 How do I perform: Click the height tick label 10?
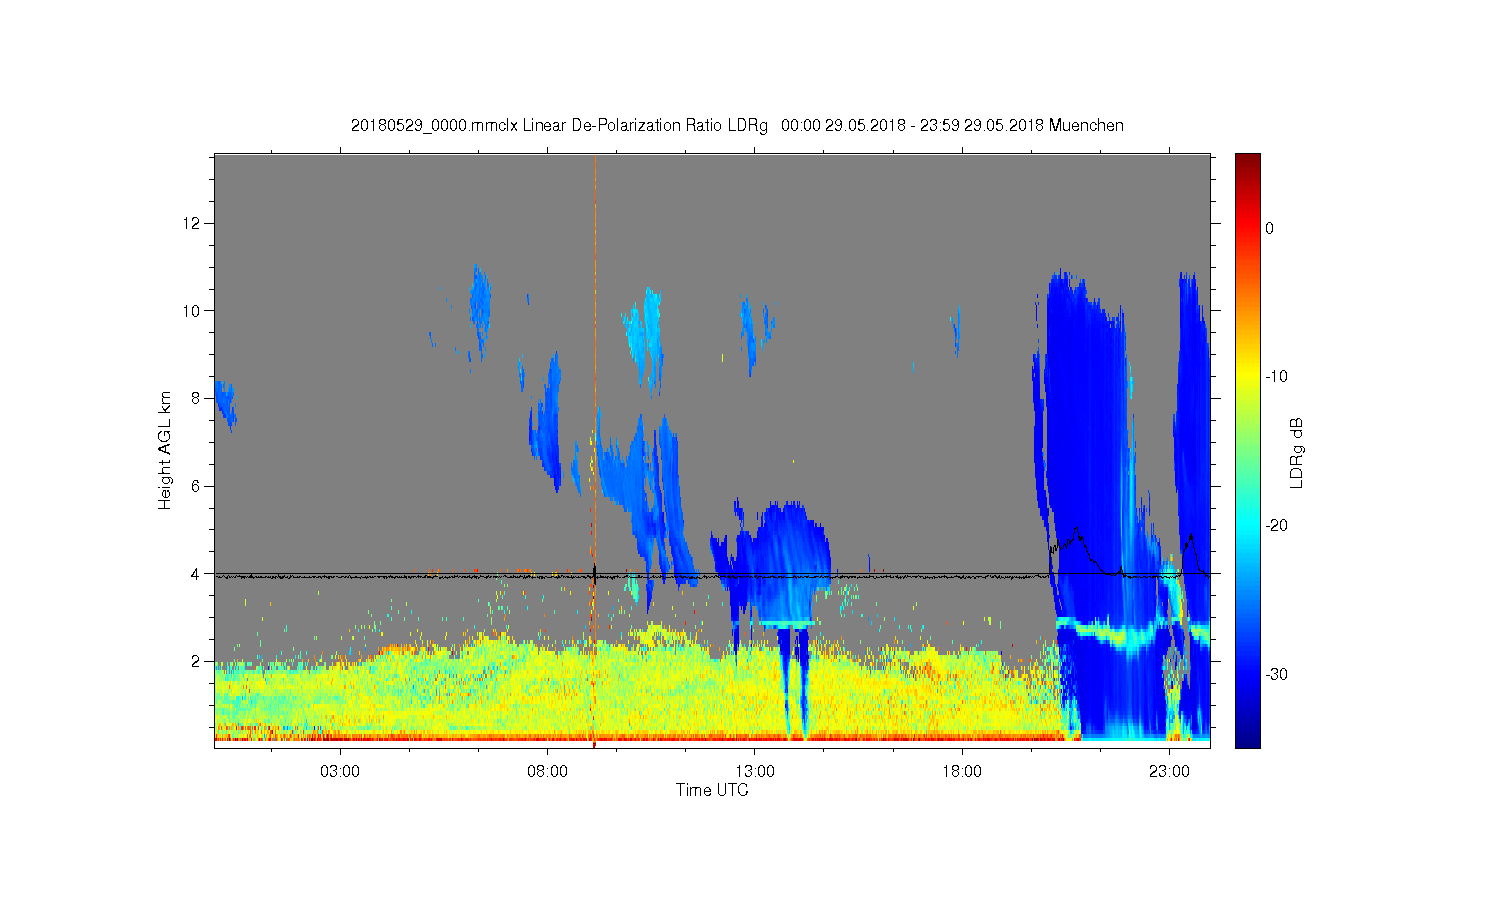194,310
